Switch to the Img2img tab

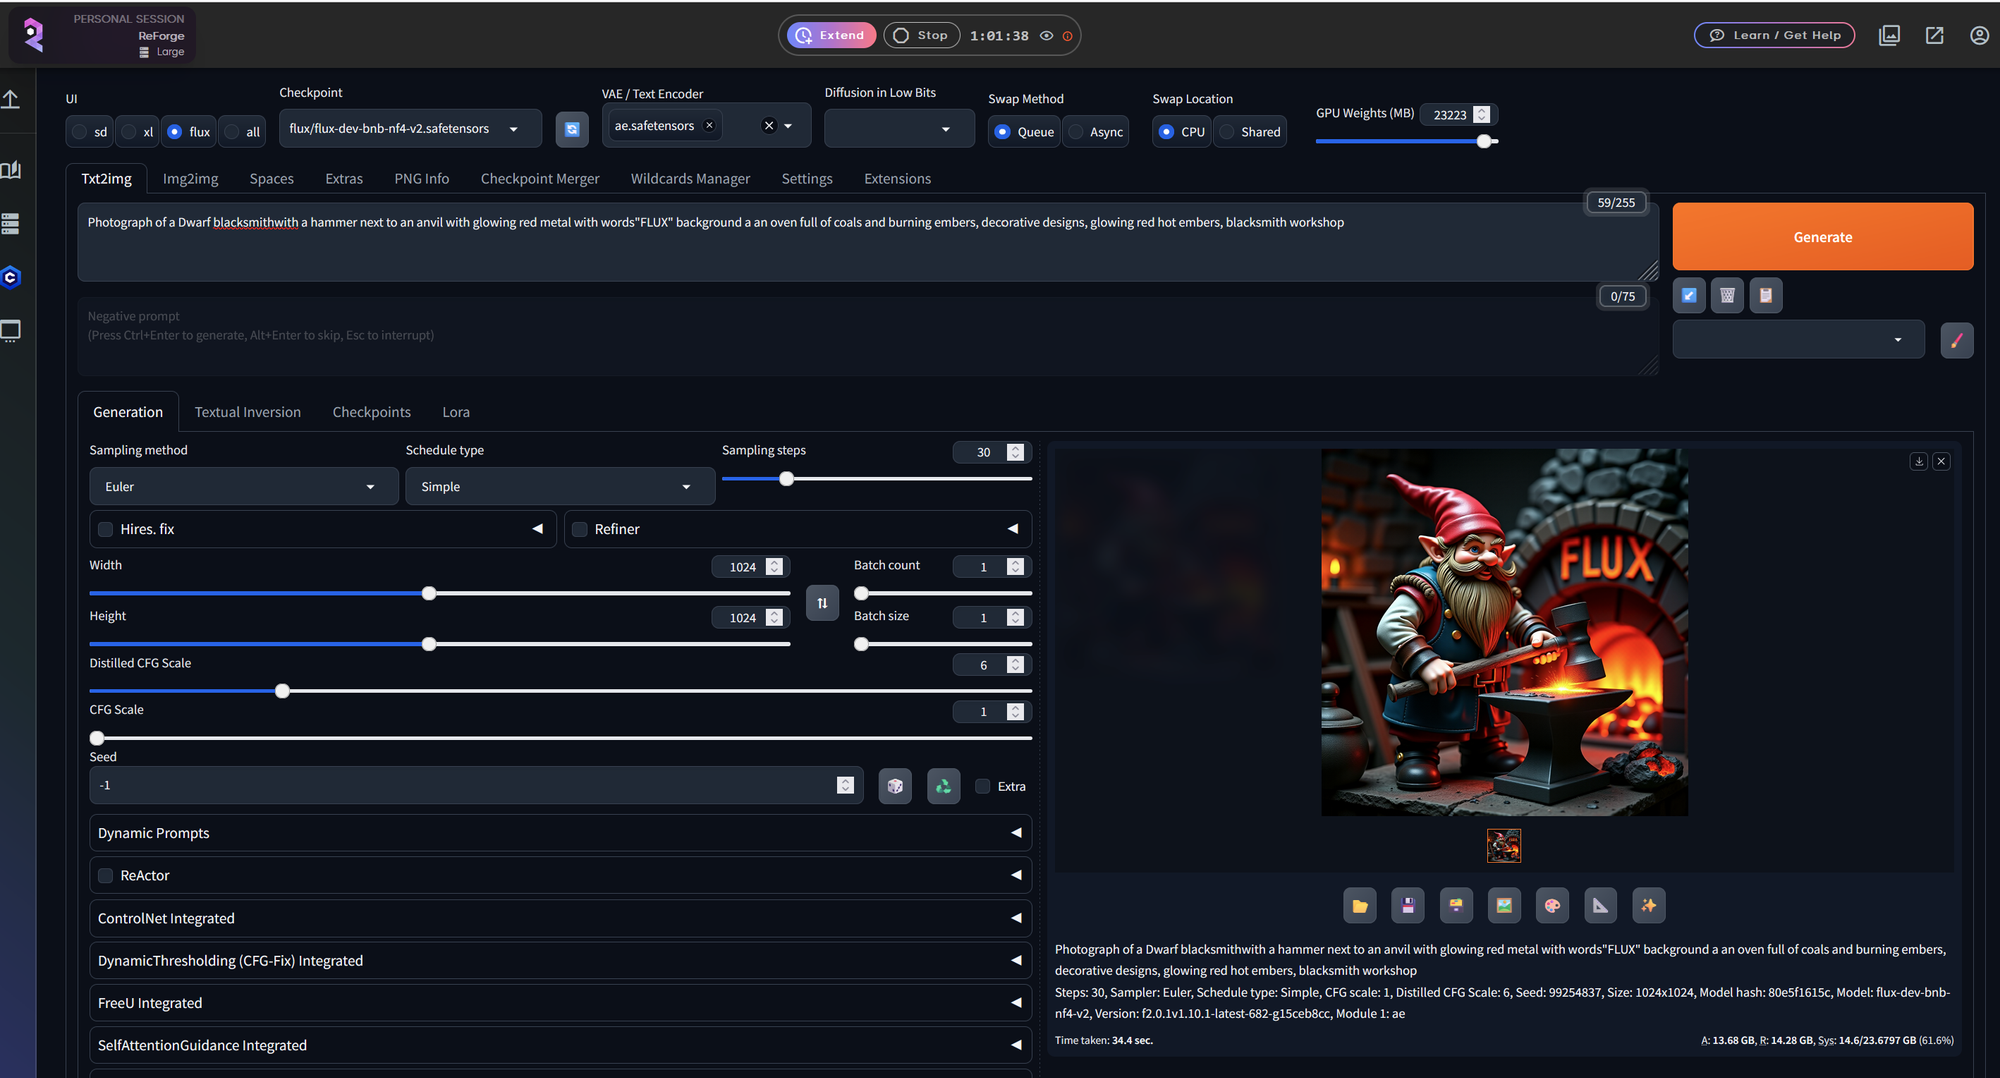click(190, 178)
